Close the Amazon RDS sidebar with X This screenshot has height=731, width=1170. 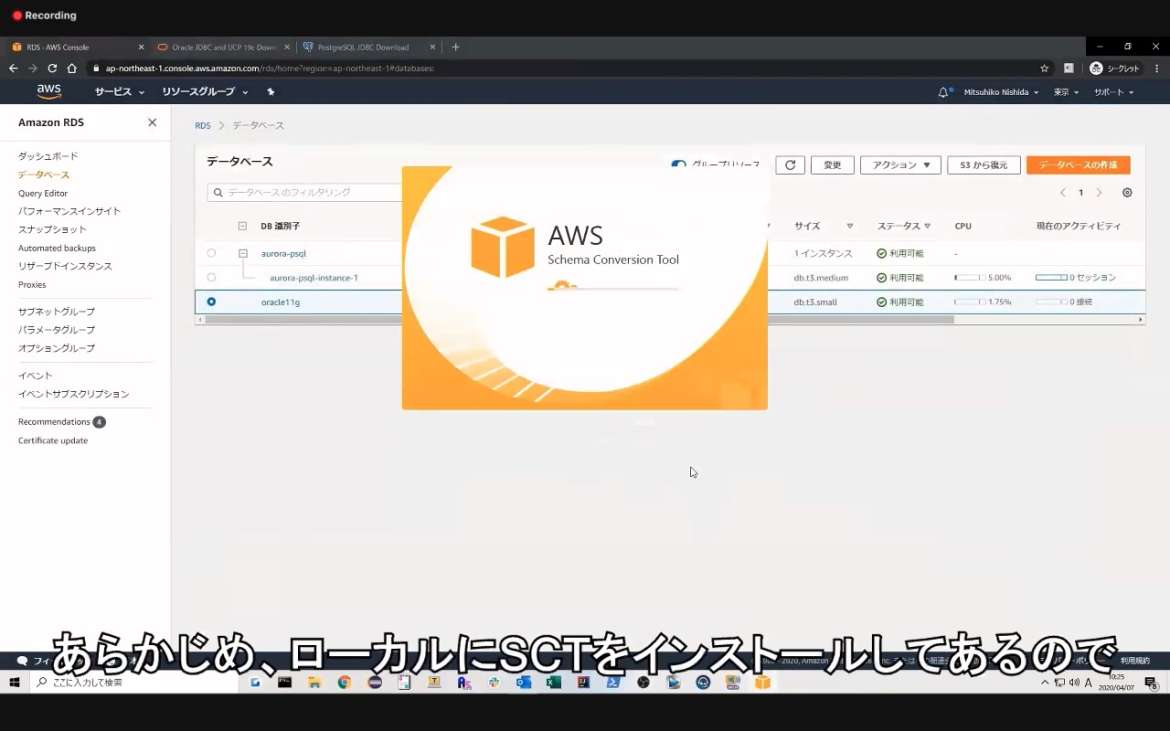pos(152,122)
